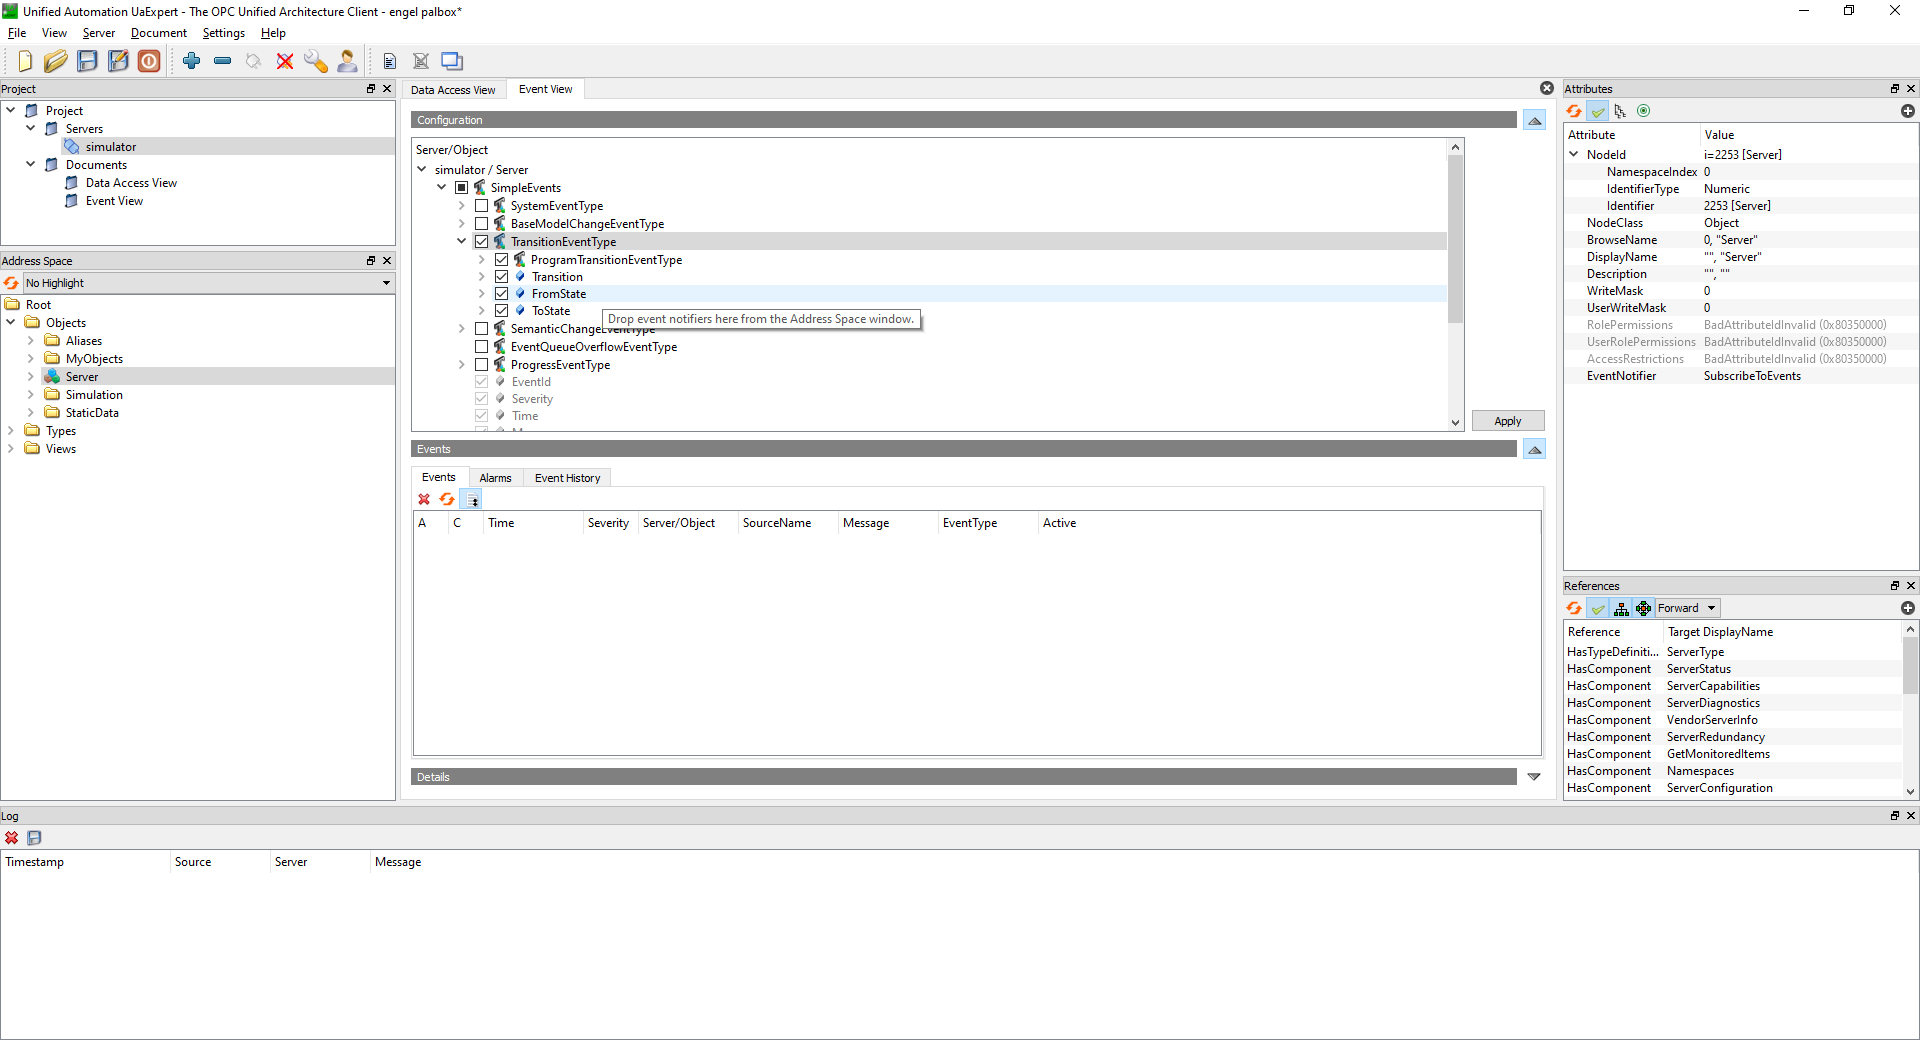Open a project with the folder icon

point(55,61)
